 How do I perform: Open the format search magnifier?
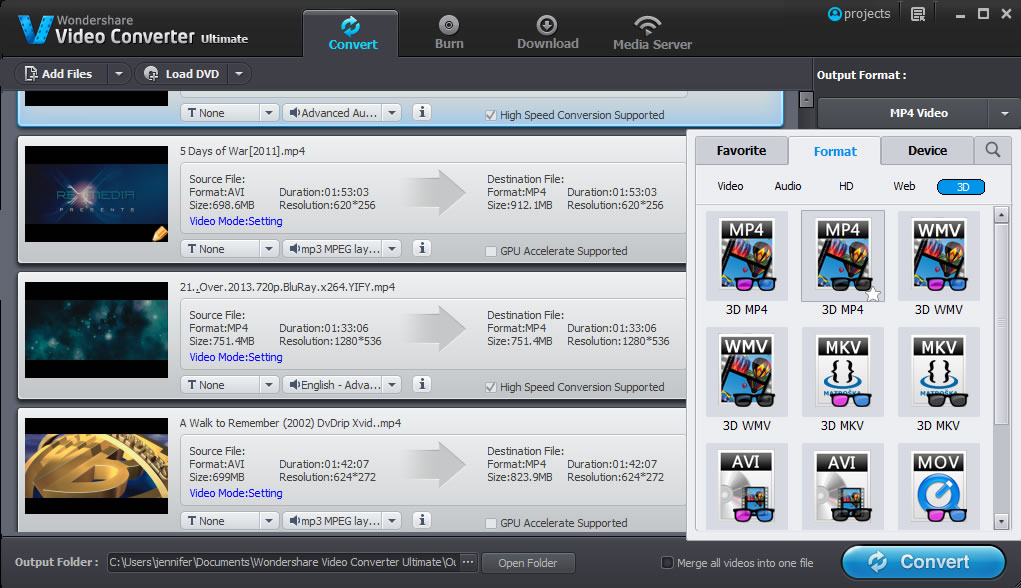pyautogui.click(x=992, y=150)
